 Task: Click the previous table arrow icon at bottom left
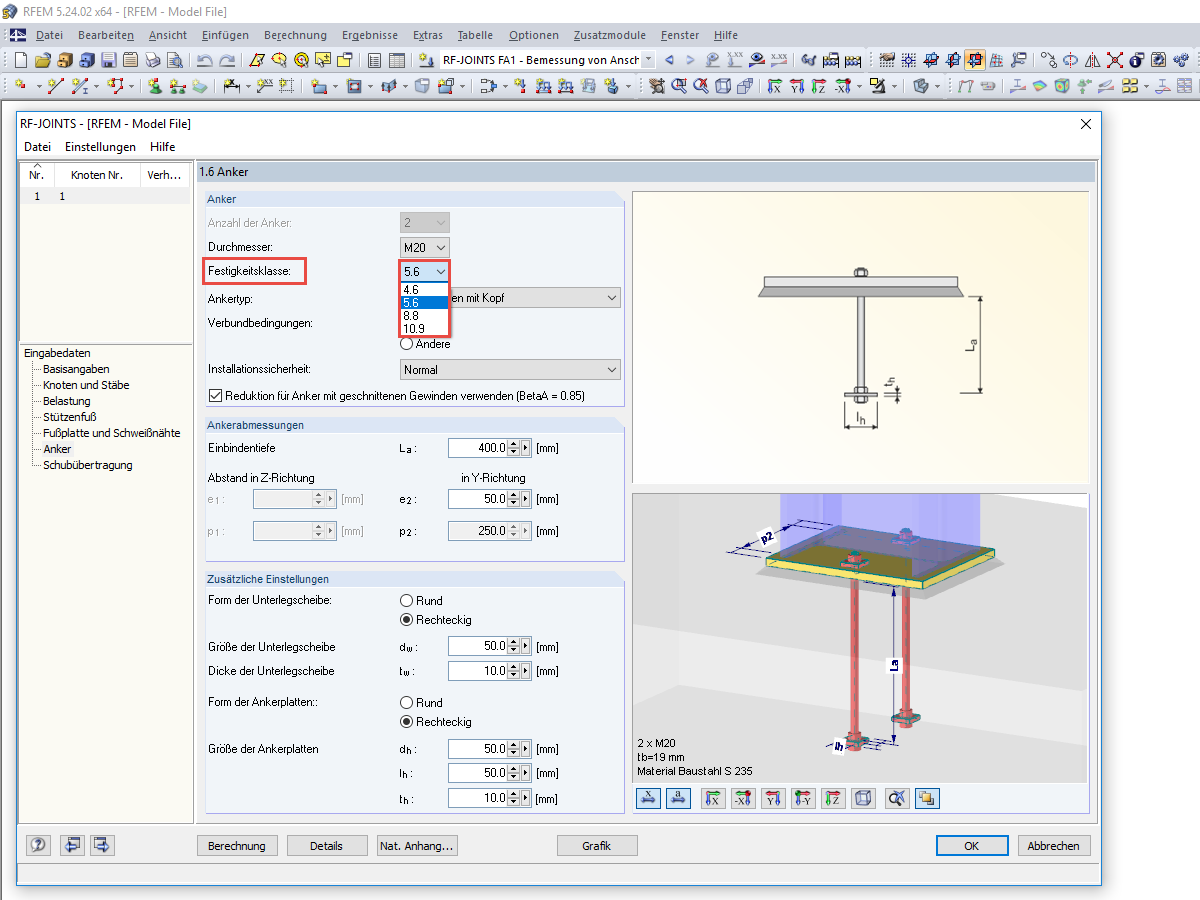72,845
